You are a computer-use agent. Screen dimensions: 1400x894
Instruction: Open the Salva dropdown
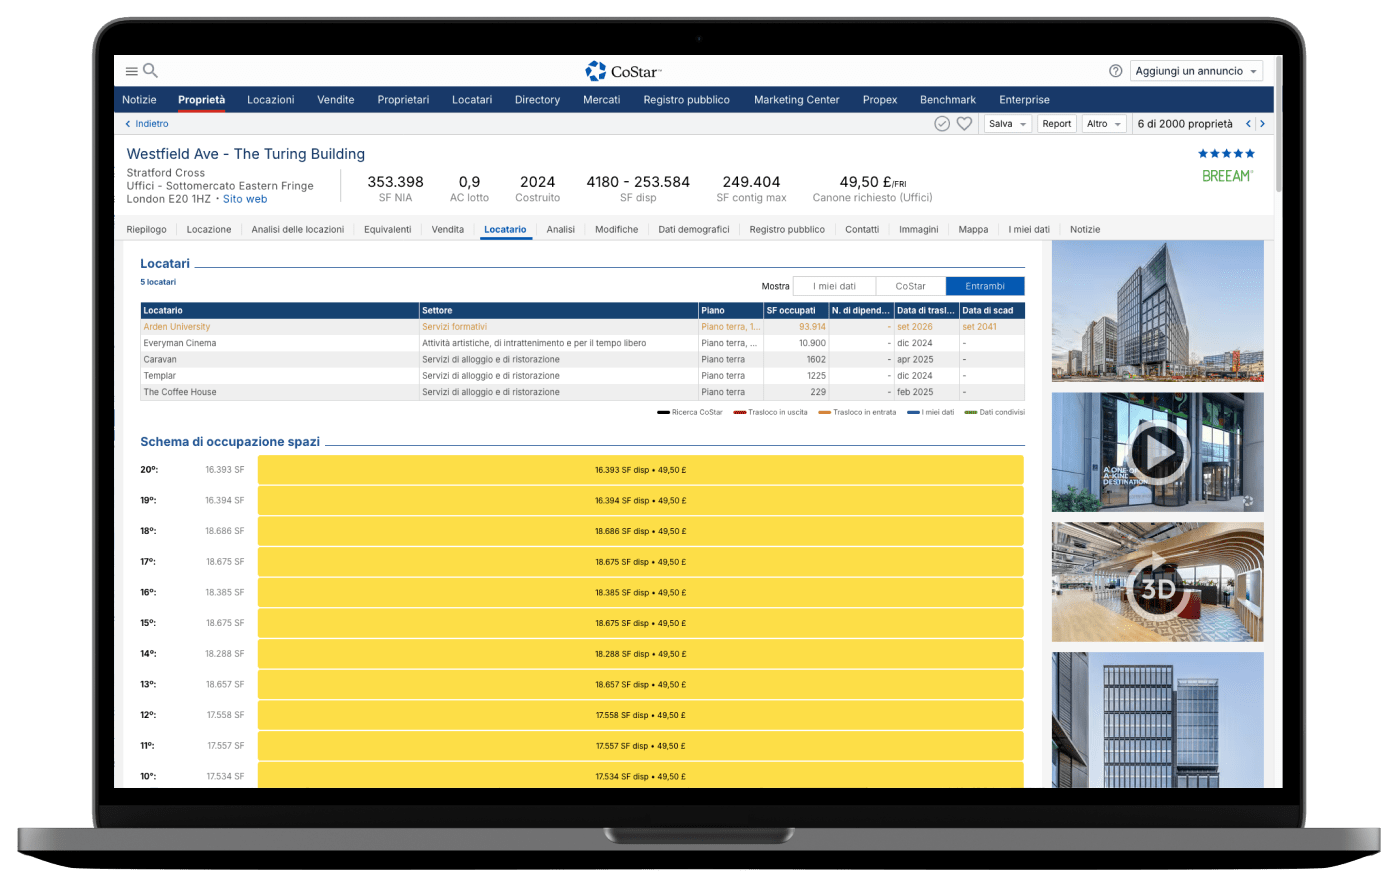pos(1007,124)
